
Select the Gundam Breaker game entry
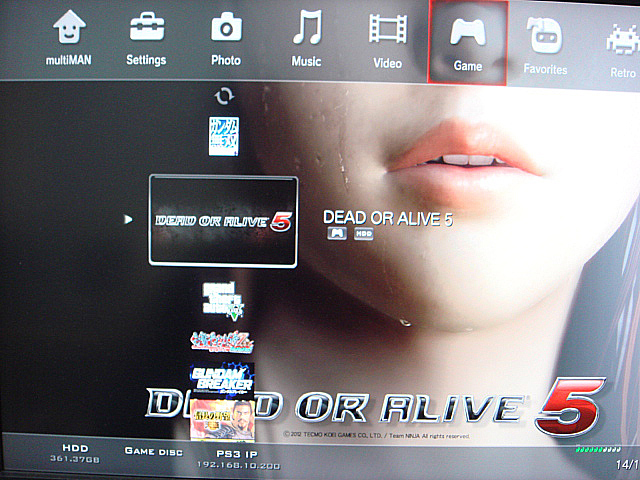(x=222, y=380)
